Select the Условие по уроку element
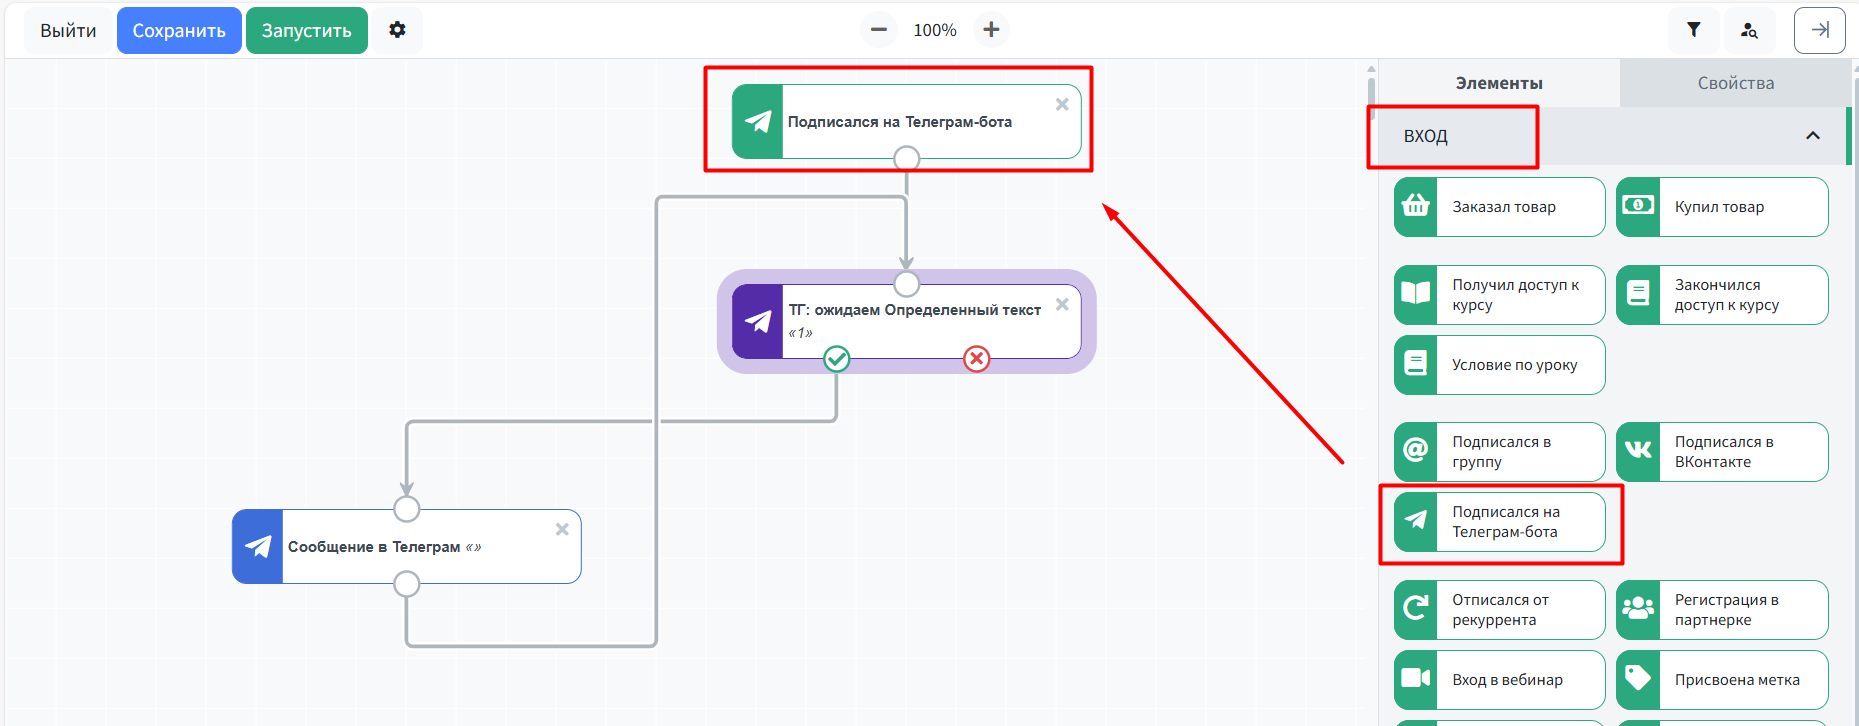This screenshot has height=726, width=1859. pyautogui.click(x=1500, y=365)
